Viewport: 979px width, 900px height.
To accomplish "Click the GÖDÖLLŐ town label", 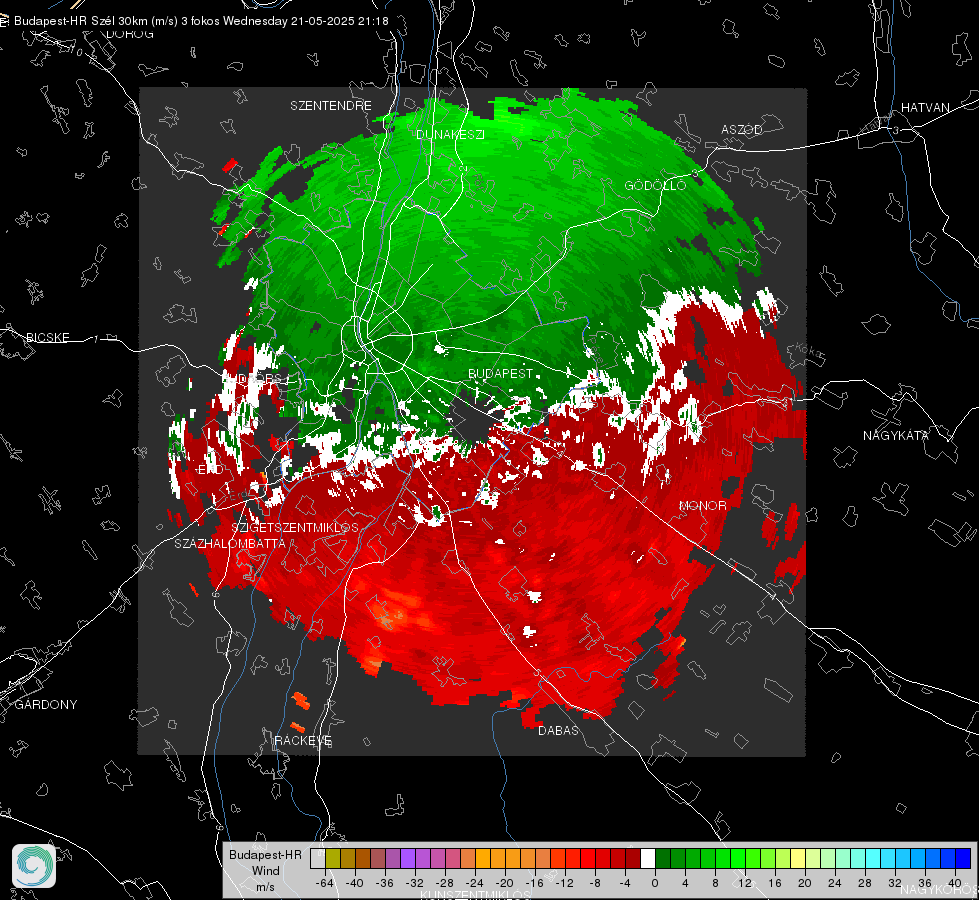I will coord(655,185).
